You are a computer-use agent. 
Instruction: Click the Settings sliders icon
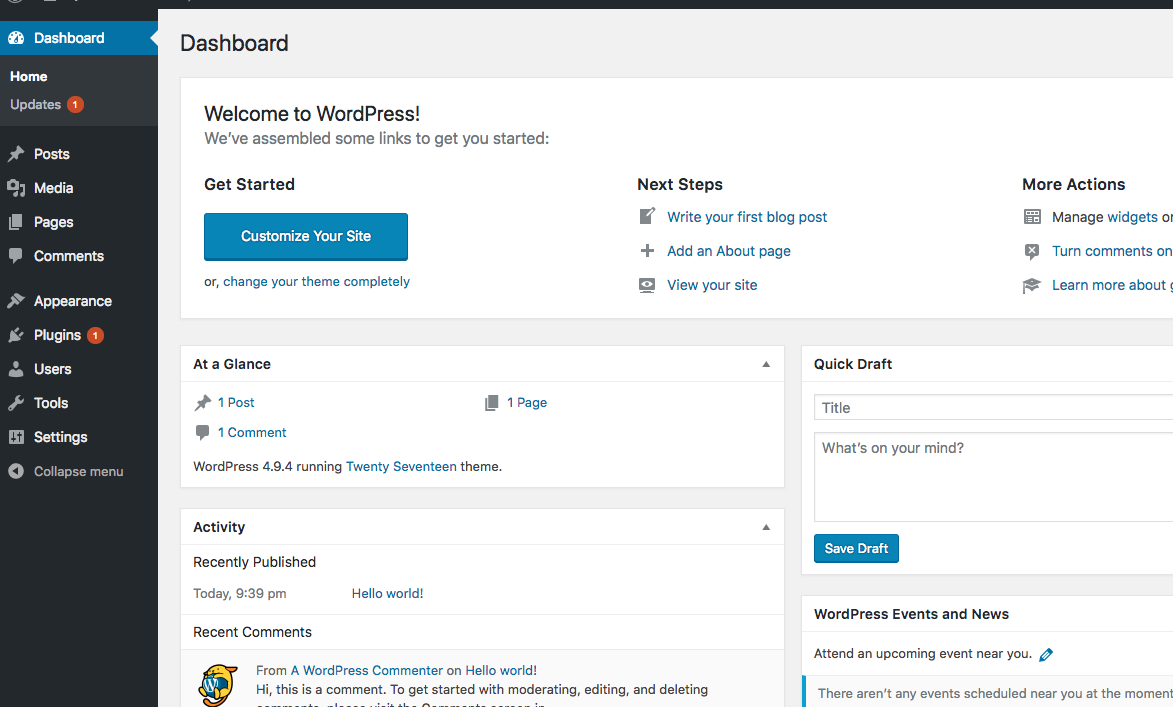(x=16, y=437)
